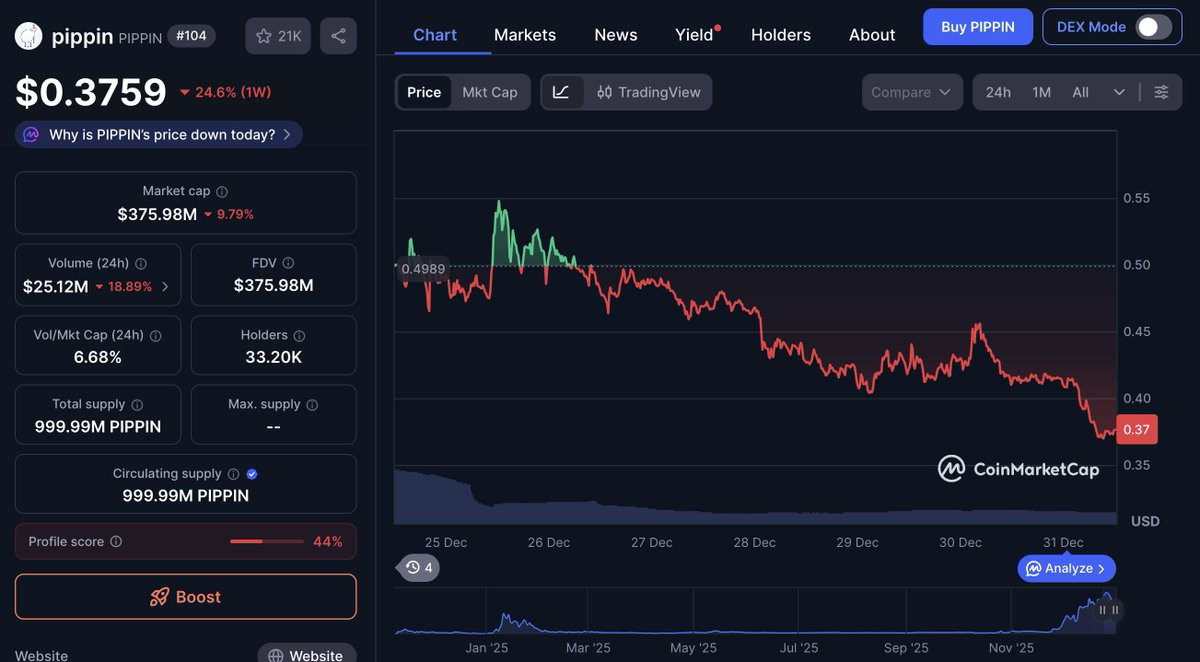Image resolution: width=1200 pixels, height=662 pixels.
Task: Add PIPPIN to watchlist via star button
Action: (x=278, y=36)
